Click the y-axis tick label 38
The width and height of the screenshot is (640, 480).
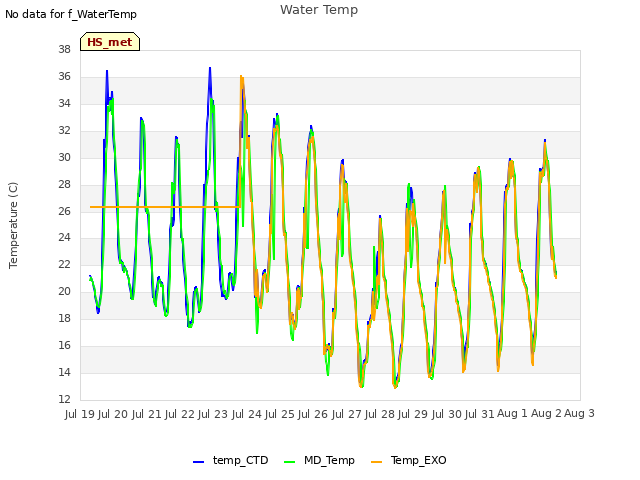[64, 49]
